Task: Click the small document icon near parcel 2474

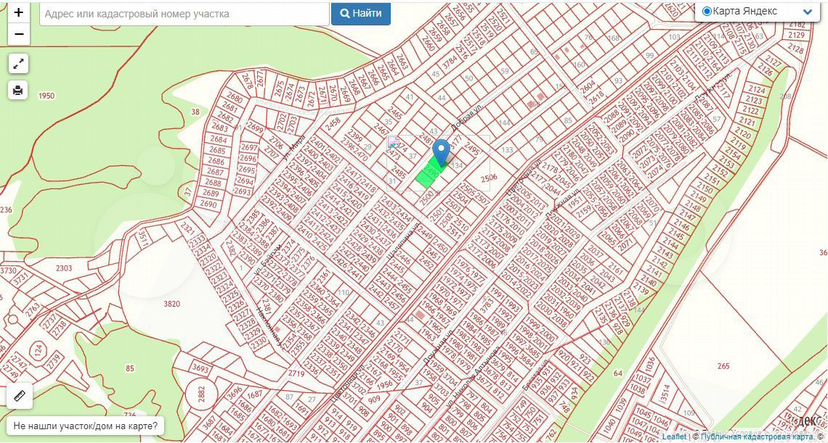Action: (392, 142)
